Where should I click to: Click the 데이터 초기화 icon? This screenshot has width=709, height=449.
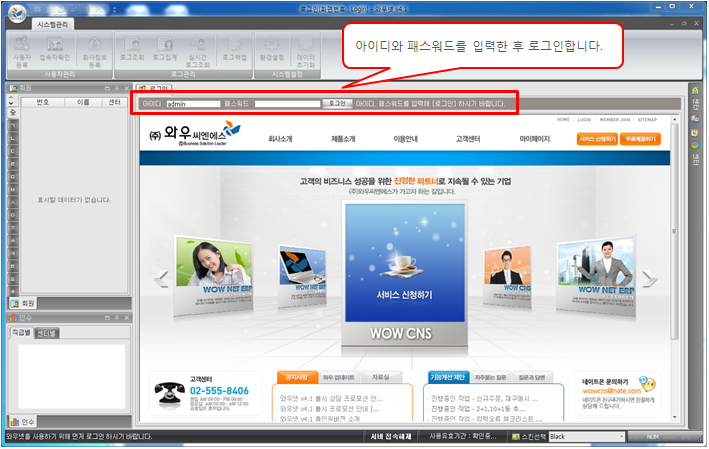[x=306, y=49]
